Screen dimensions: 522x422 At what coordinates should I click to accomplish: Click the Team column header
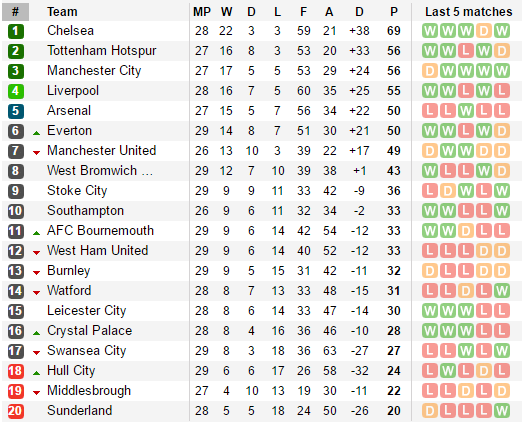point(62,12)
